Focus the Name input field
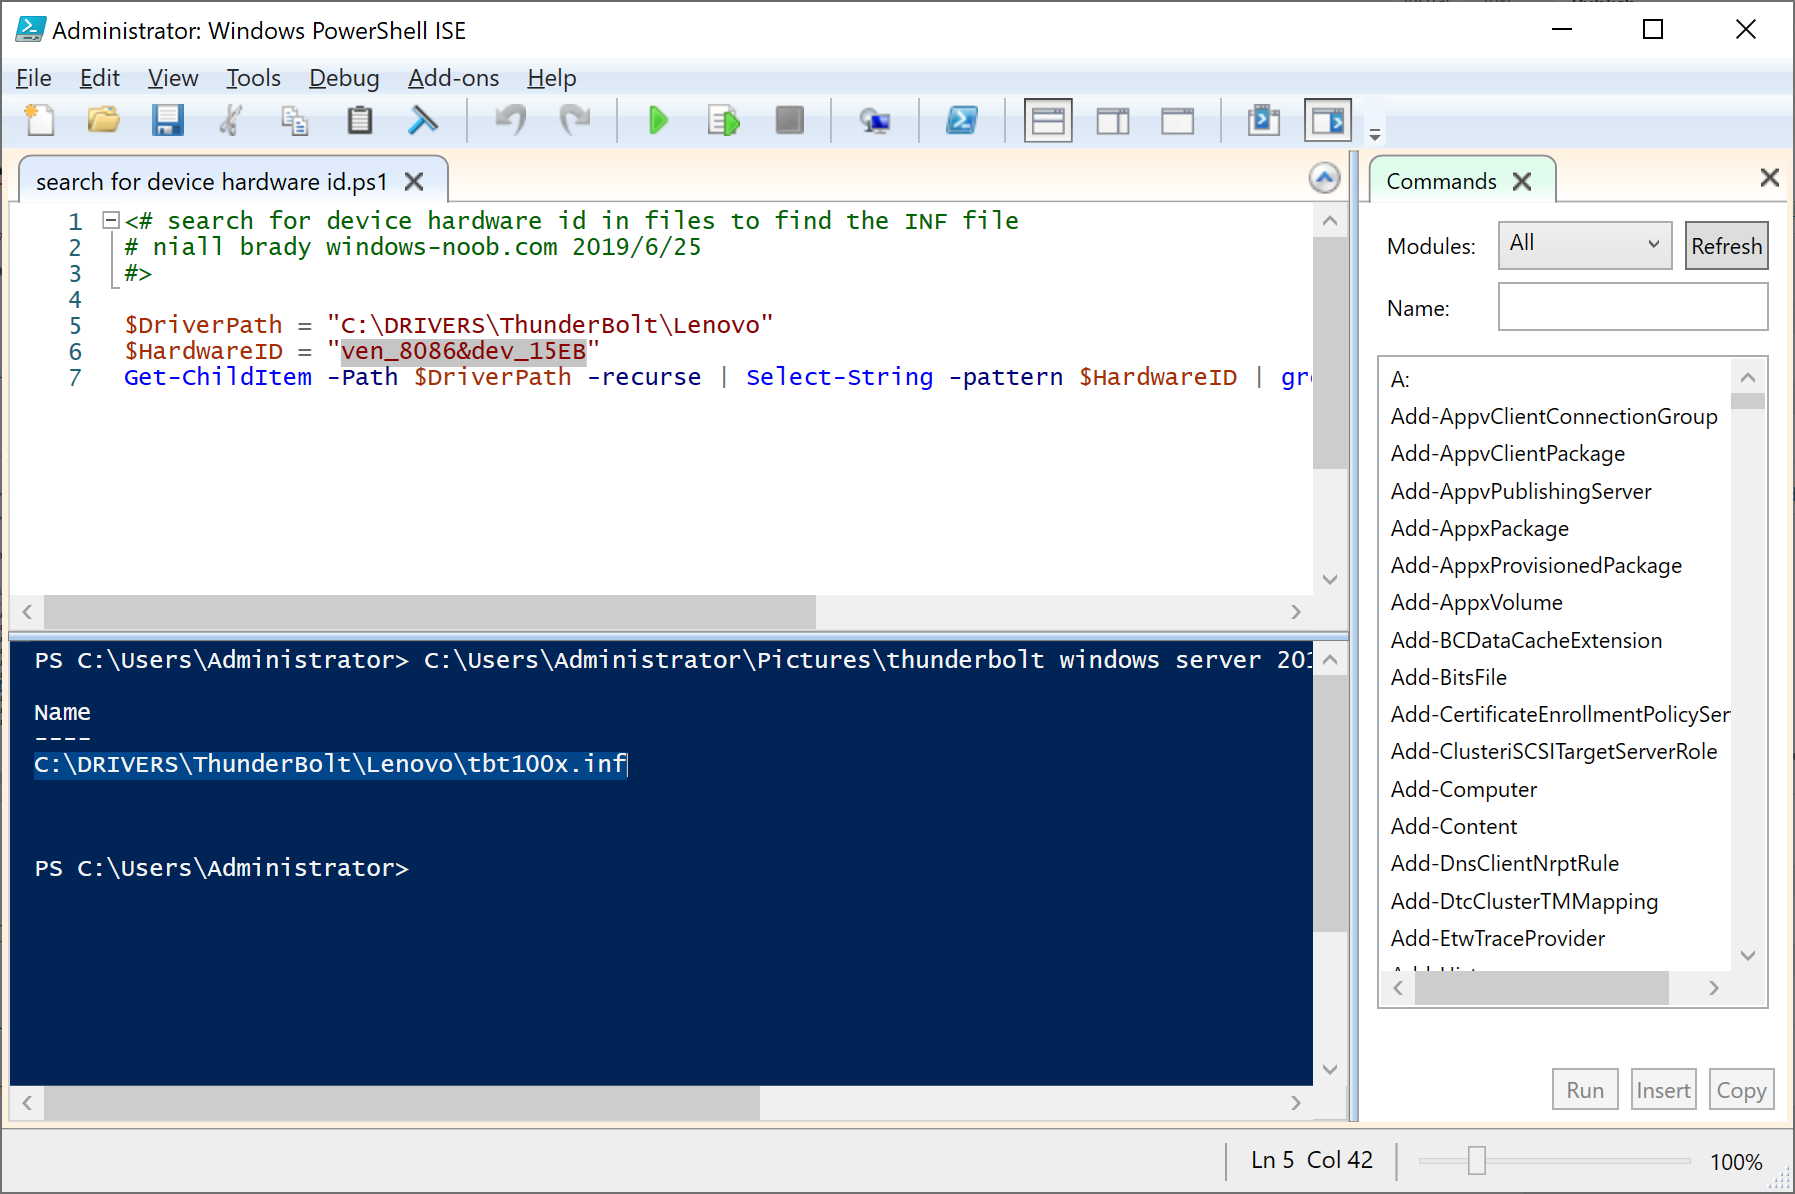This screenshot has height=1194, width=1795. pos(1632,307)
